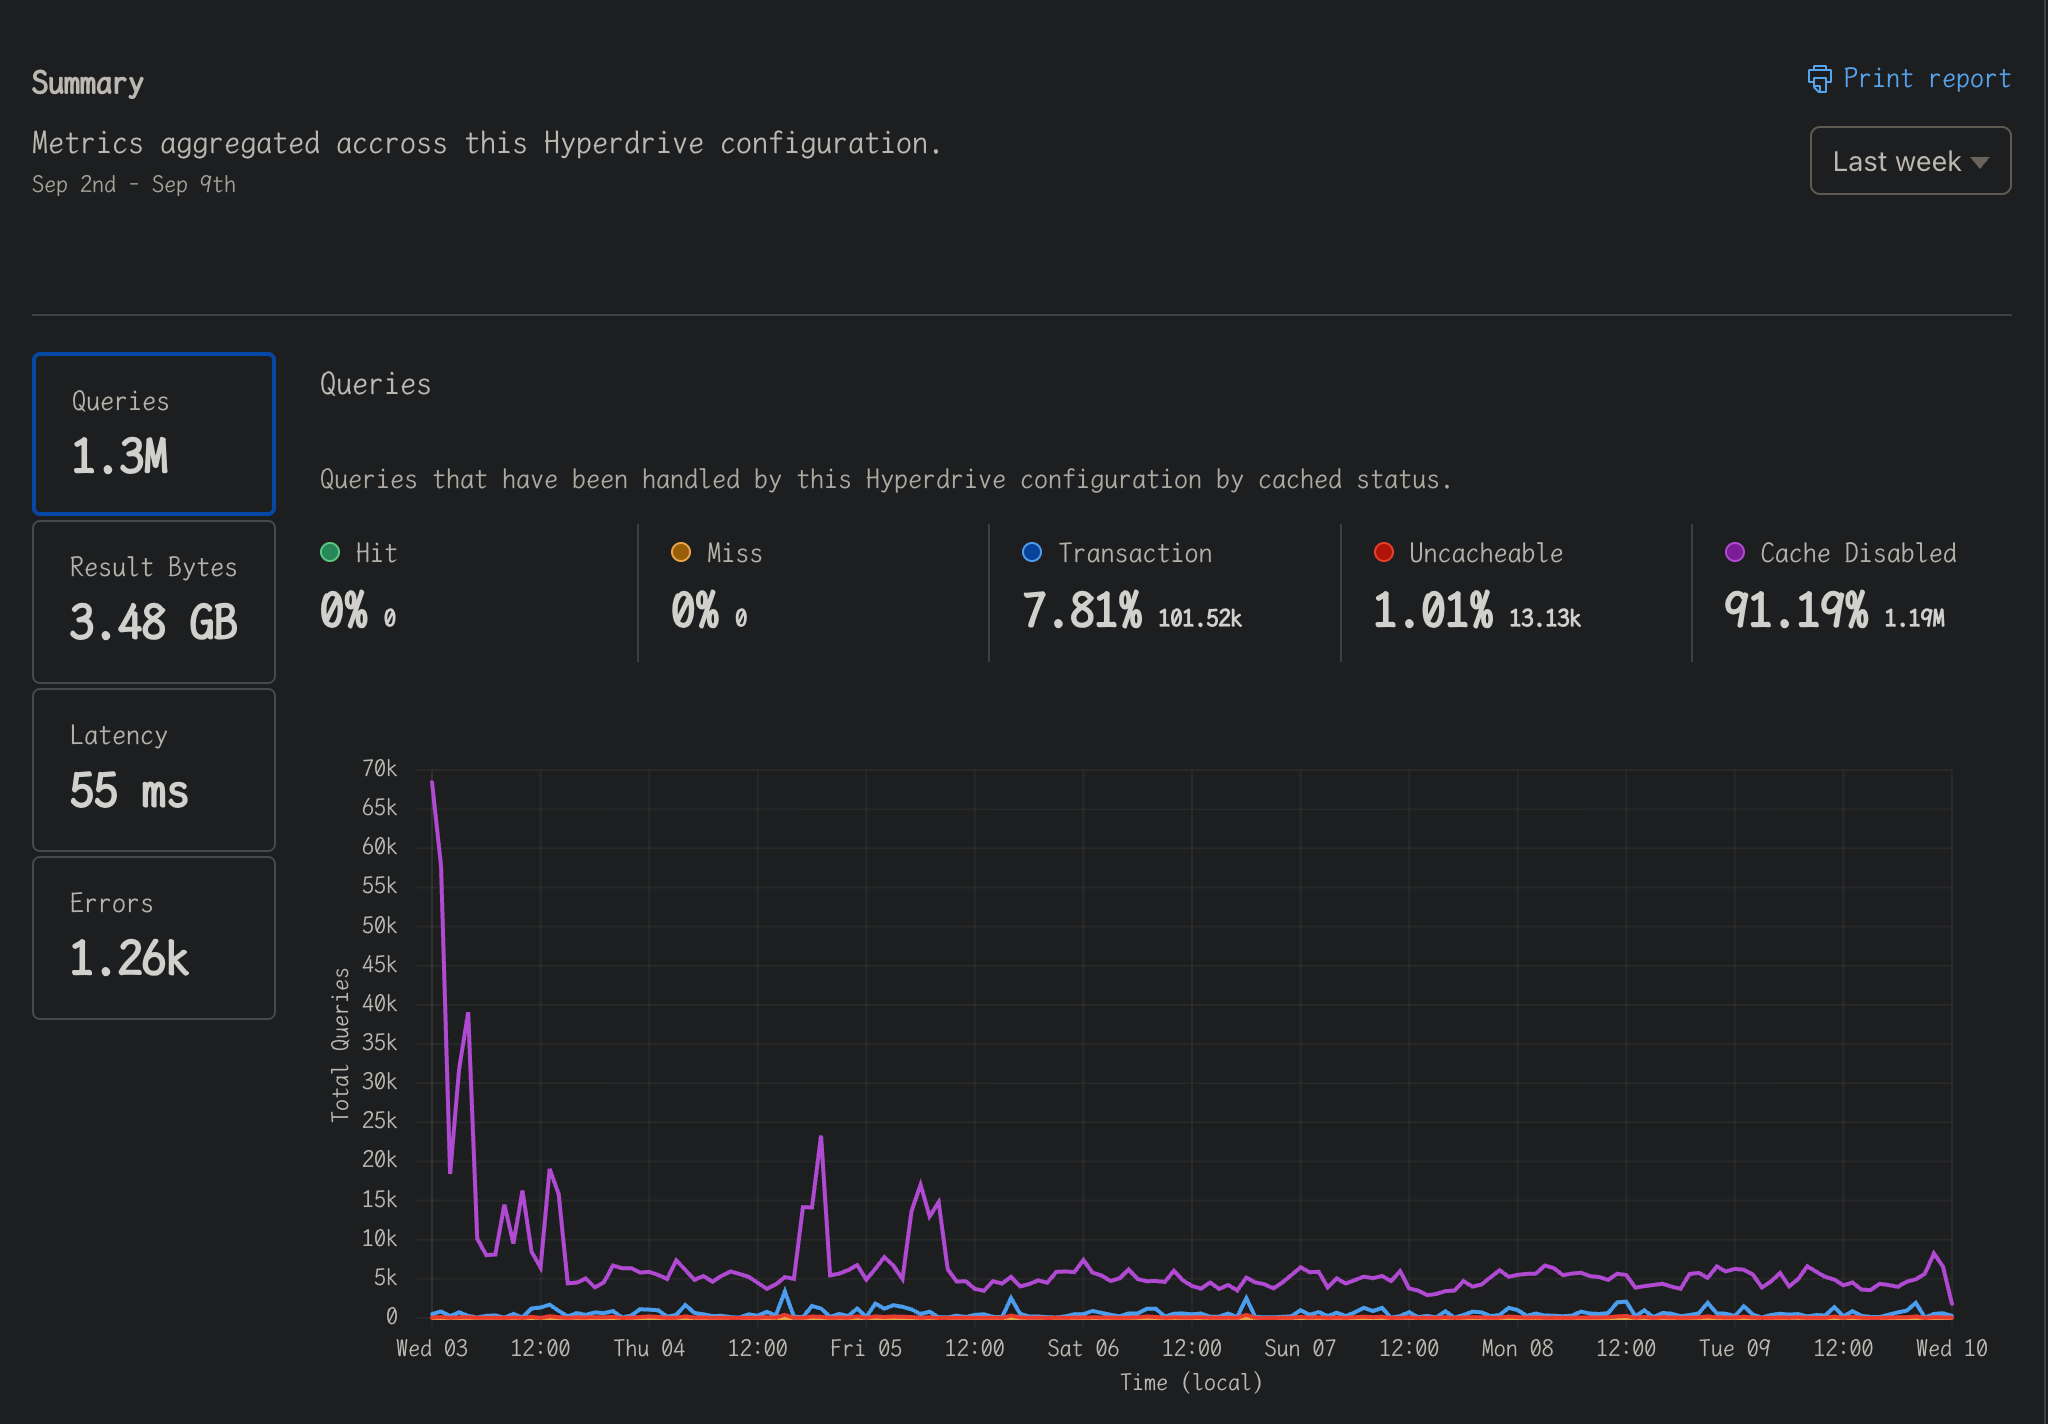Click the Fri 05 x-axis label
The height and width of the screenshot is (1424, 2048).
pos(866,1348)
